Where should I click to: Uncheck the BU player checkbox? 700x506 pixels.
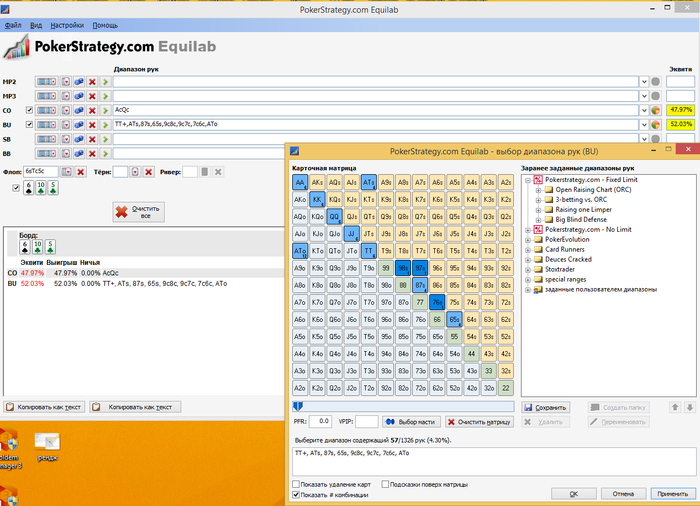[x=29, y=124]
